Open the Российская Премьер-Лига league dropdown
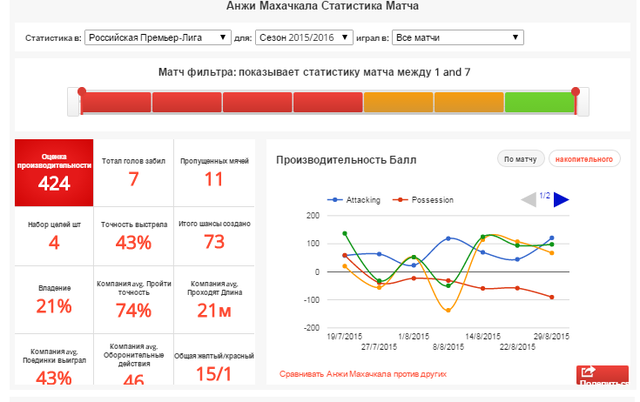 click(x=158, y=38)
